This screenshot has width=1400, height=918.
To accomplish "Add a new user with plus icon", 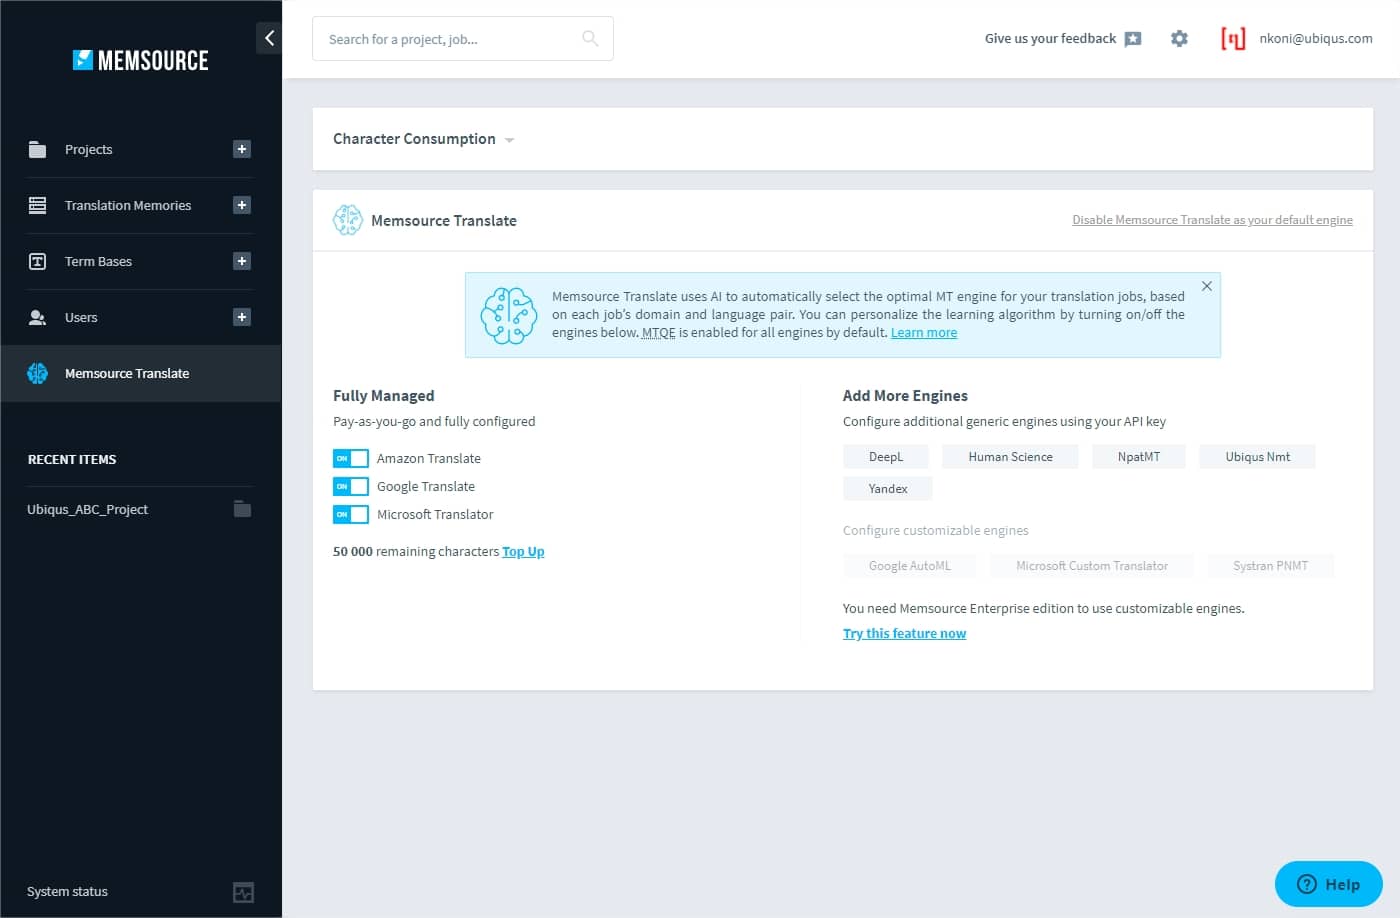I will tap(241, 317).
